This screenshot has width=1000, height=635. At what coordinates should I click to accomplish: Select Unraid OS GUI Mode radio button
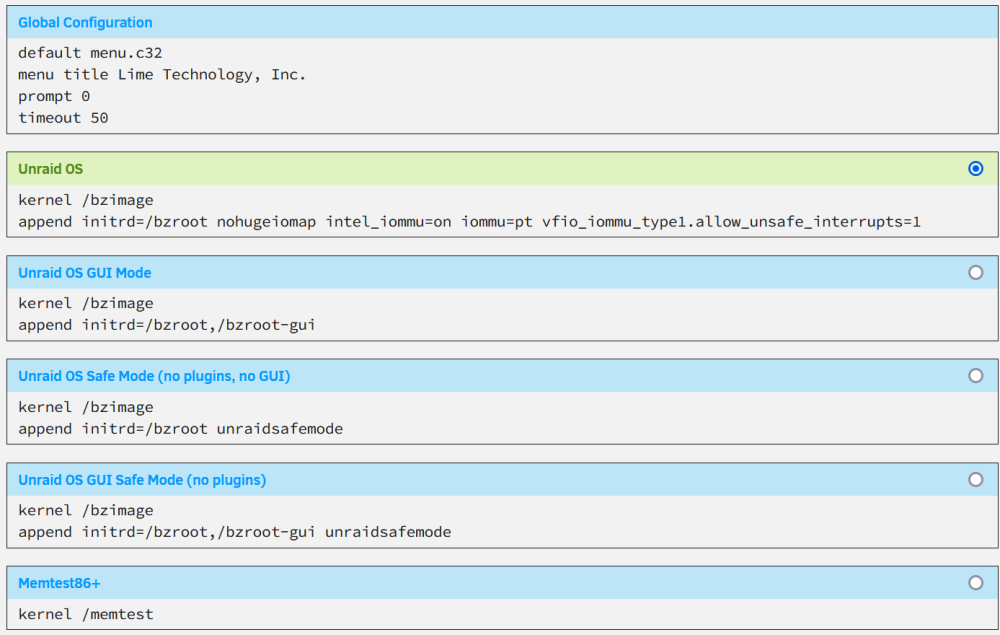click(975, 272)
